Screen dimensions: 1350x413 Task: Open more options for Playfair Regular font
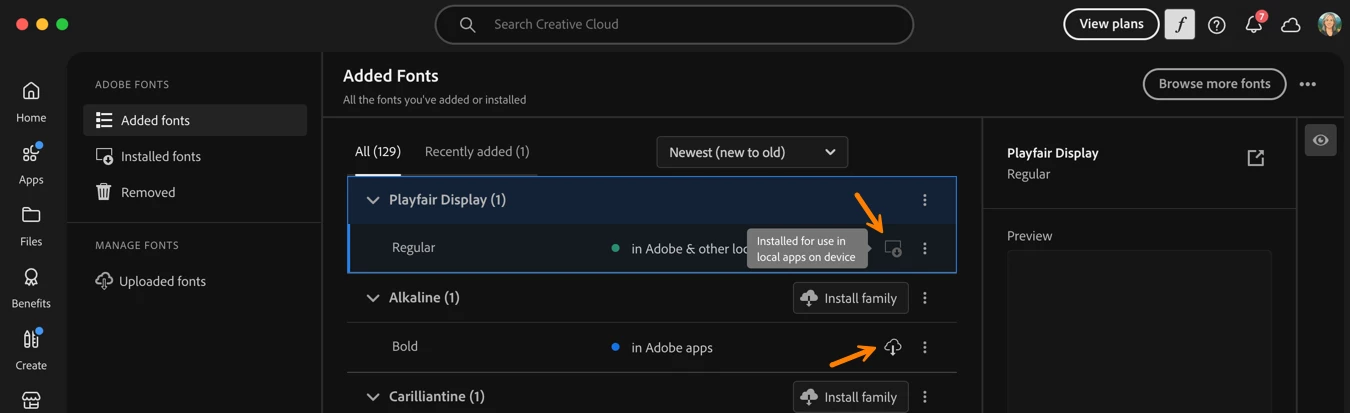[x=925, y=248]
